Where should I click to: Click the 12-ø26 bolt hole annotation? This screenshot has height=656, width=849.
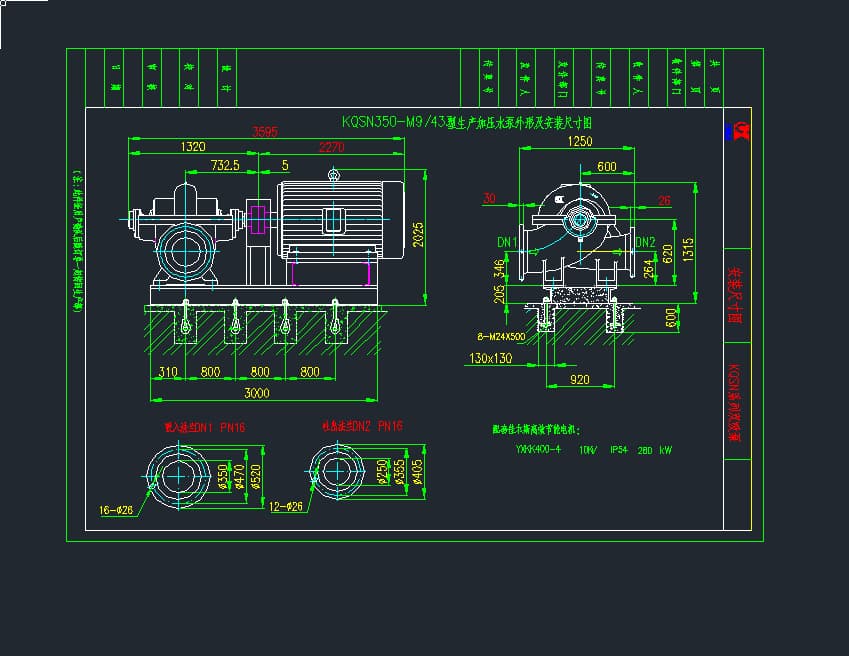290,507
